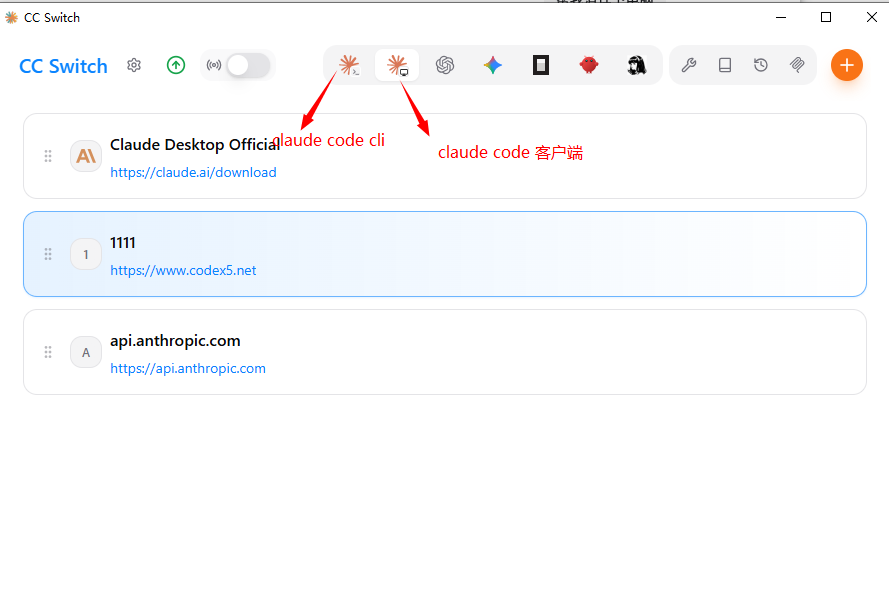Open the https://api.anthropic.com link
Image resolution: width=889 pixels, height=596 pixels.
pyautogui.click(x=188, y=369)
